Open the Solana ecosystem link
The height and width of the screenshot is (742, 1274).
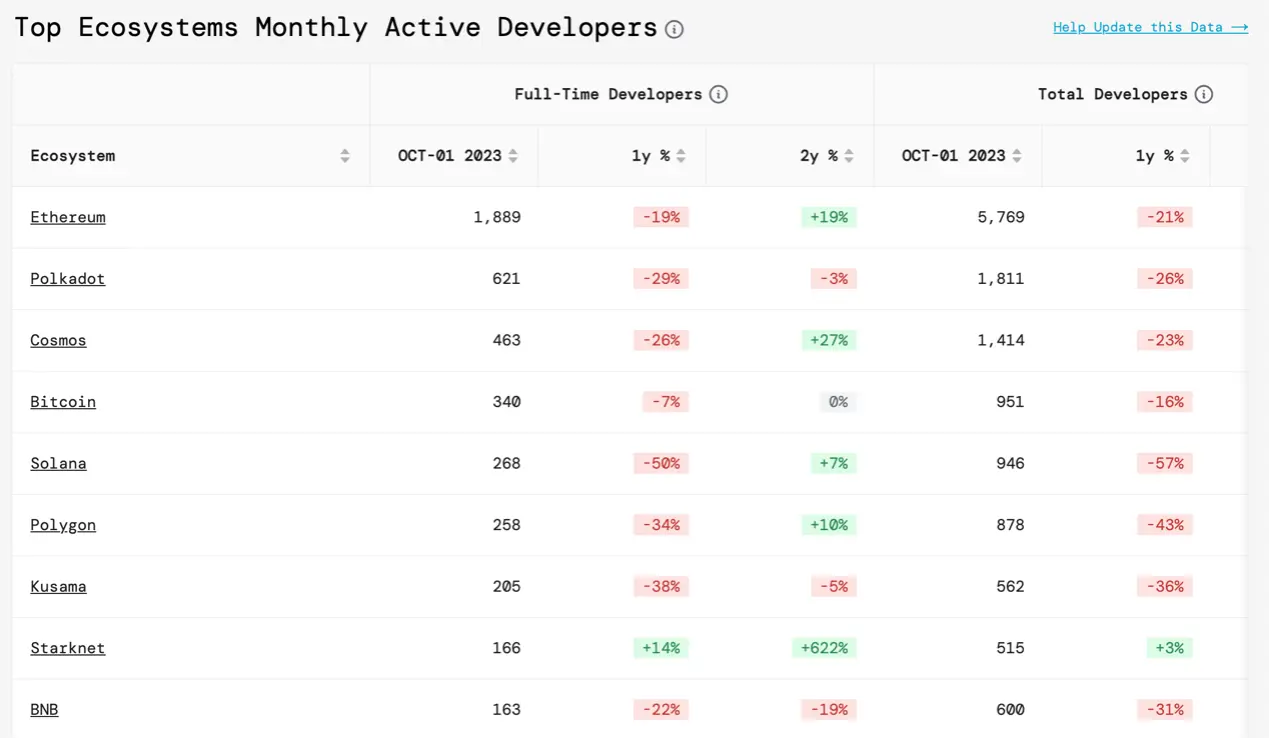(58, 463)
